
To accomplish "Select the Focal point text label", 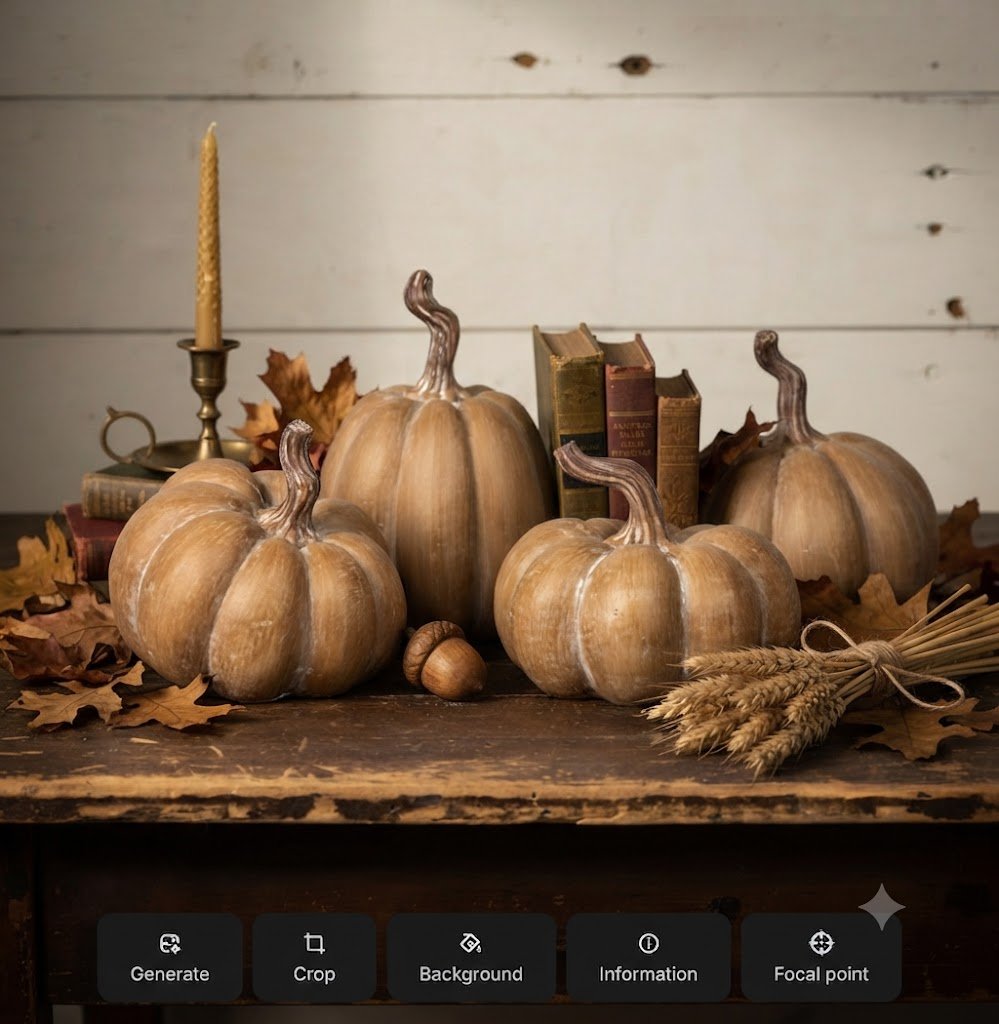I will point(821,974).
